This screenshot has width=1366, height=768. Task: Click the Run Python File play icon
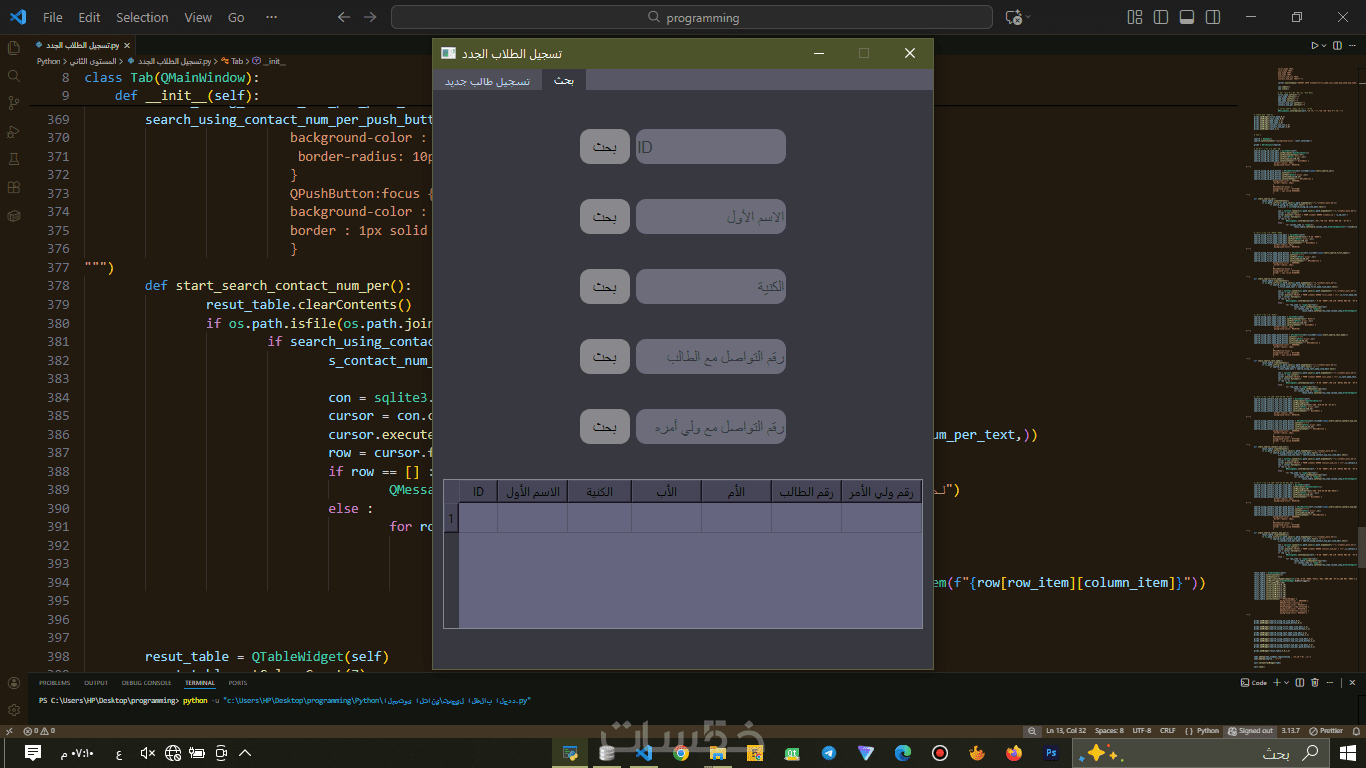(1314, 45)
